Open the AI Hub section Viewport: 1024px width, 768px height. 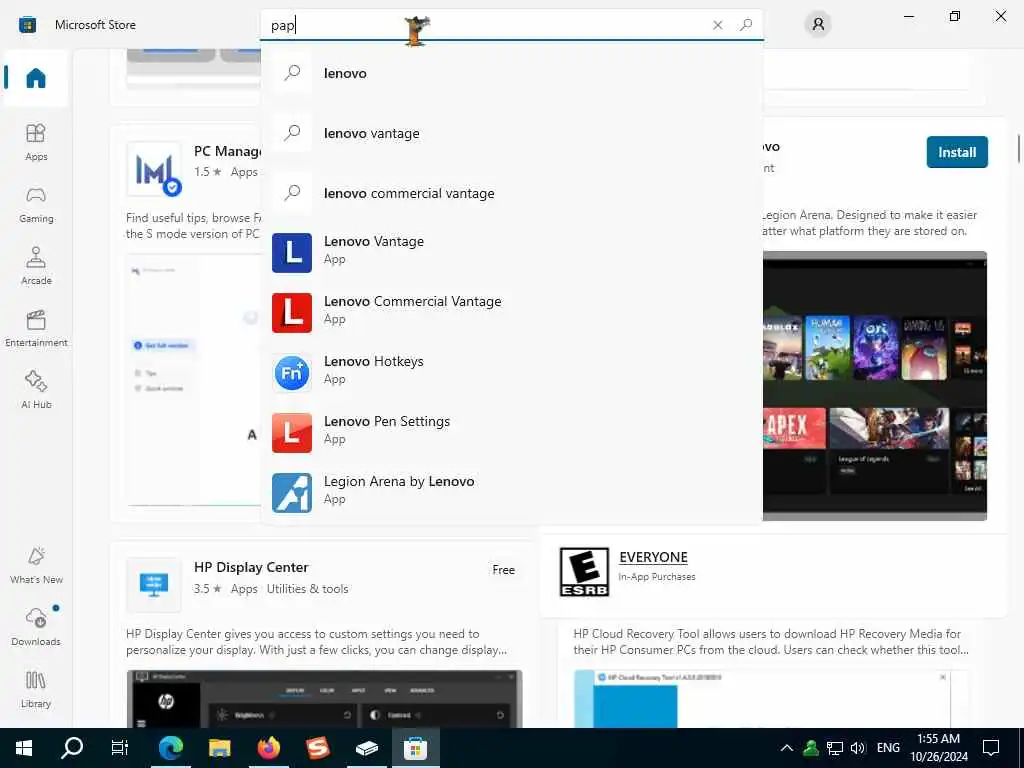coord(36,390)
